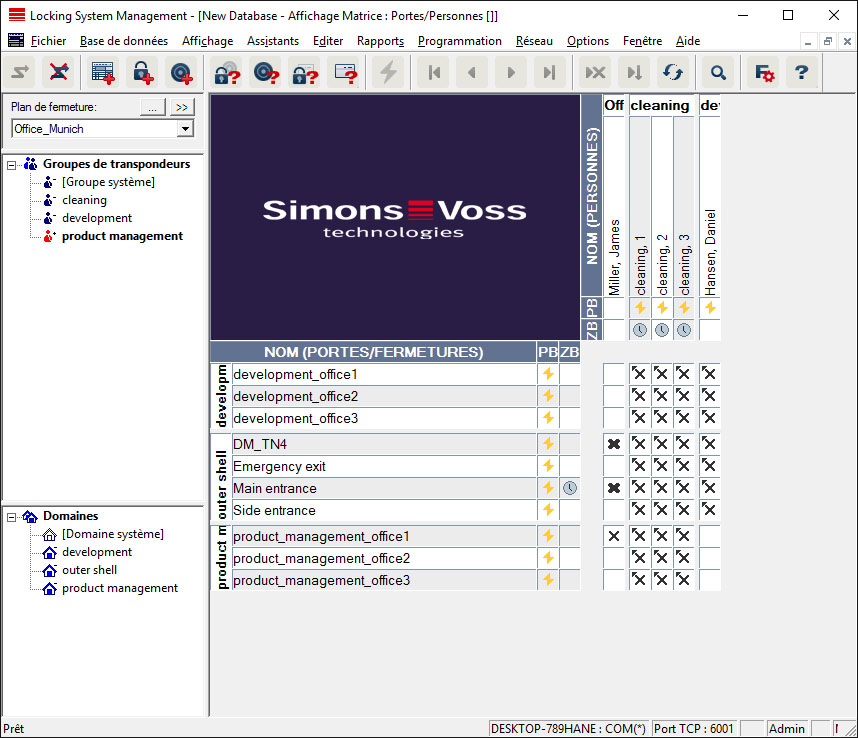Viewport: 858px width, 738px height.
Task: Click the help question mark icon
Action: coord(801,72)
